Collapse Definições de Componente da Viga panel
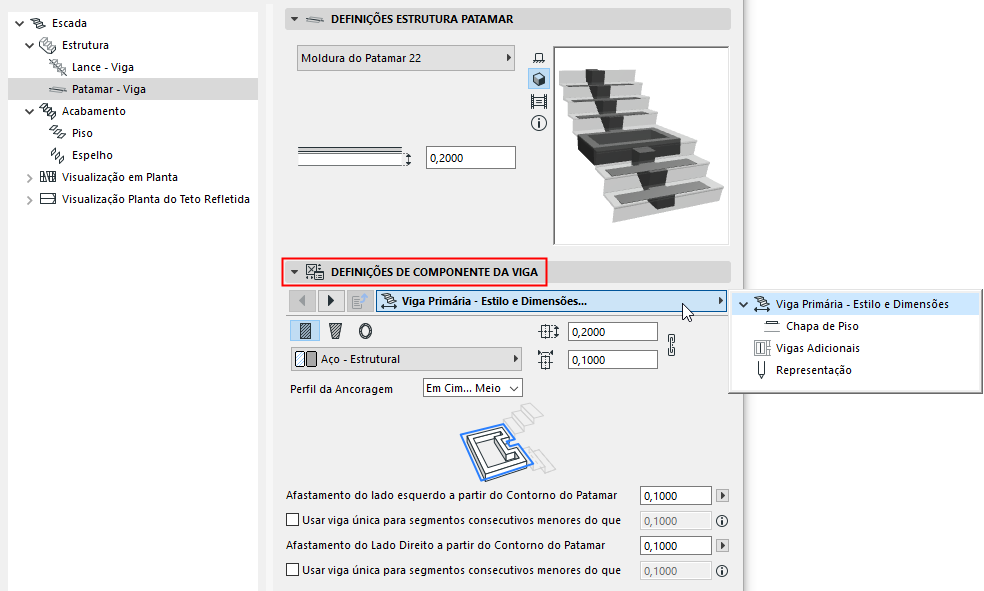 click(x=294, y=272)
